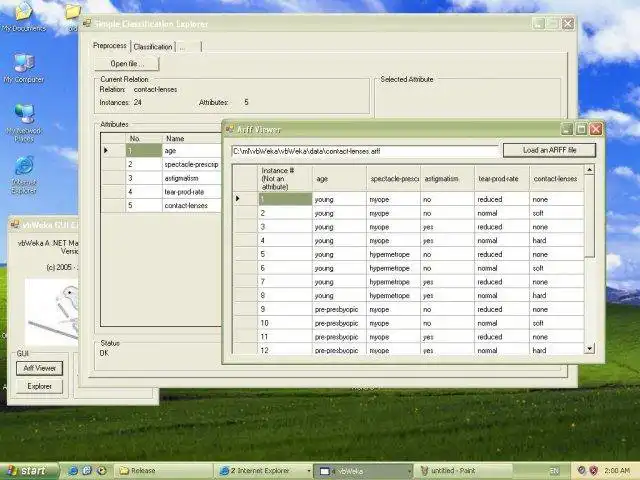Image resolution: width=640 pixels, height=480 pixels.
Task: Maximize the Arff Viewer window
Action: (581, 129)
